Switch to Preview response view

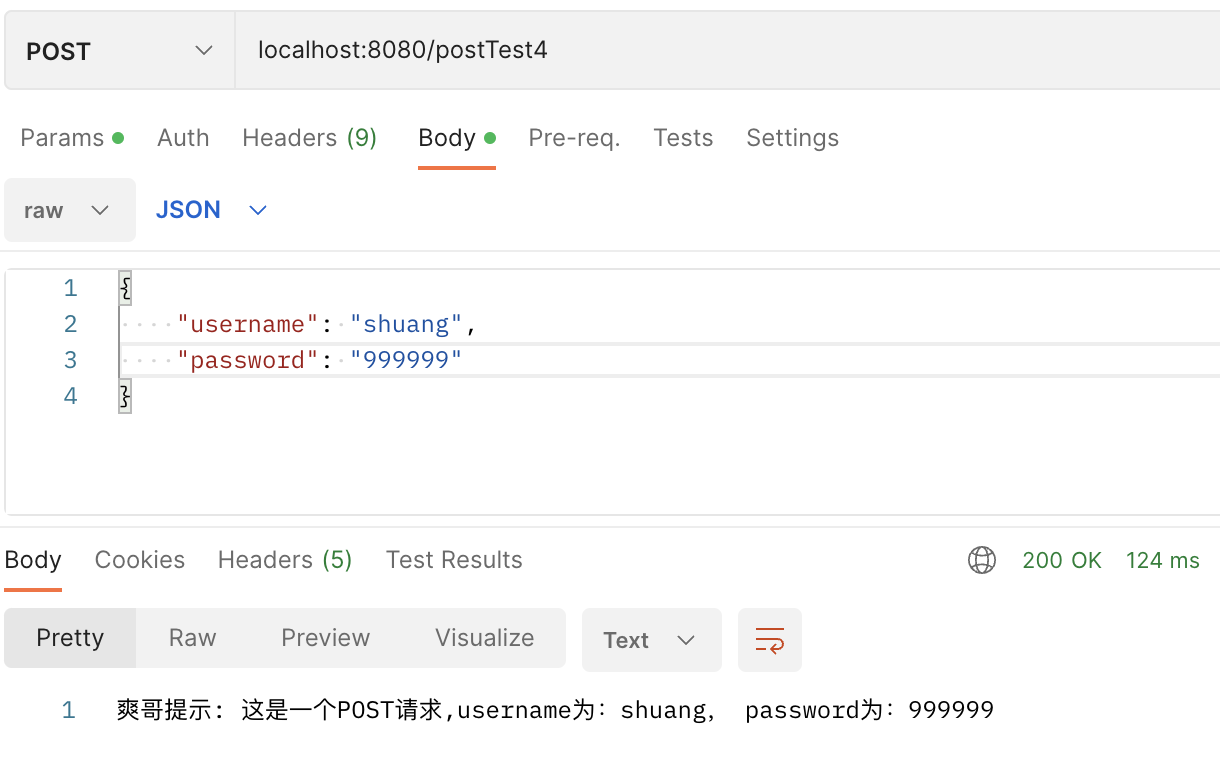tap(326, 638)
